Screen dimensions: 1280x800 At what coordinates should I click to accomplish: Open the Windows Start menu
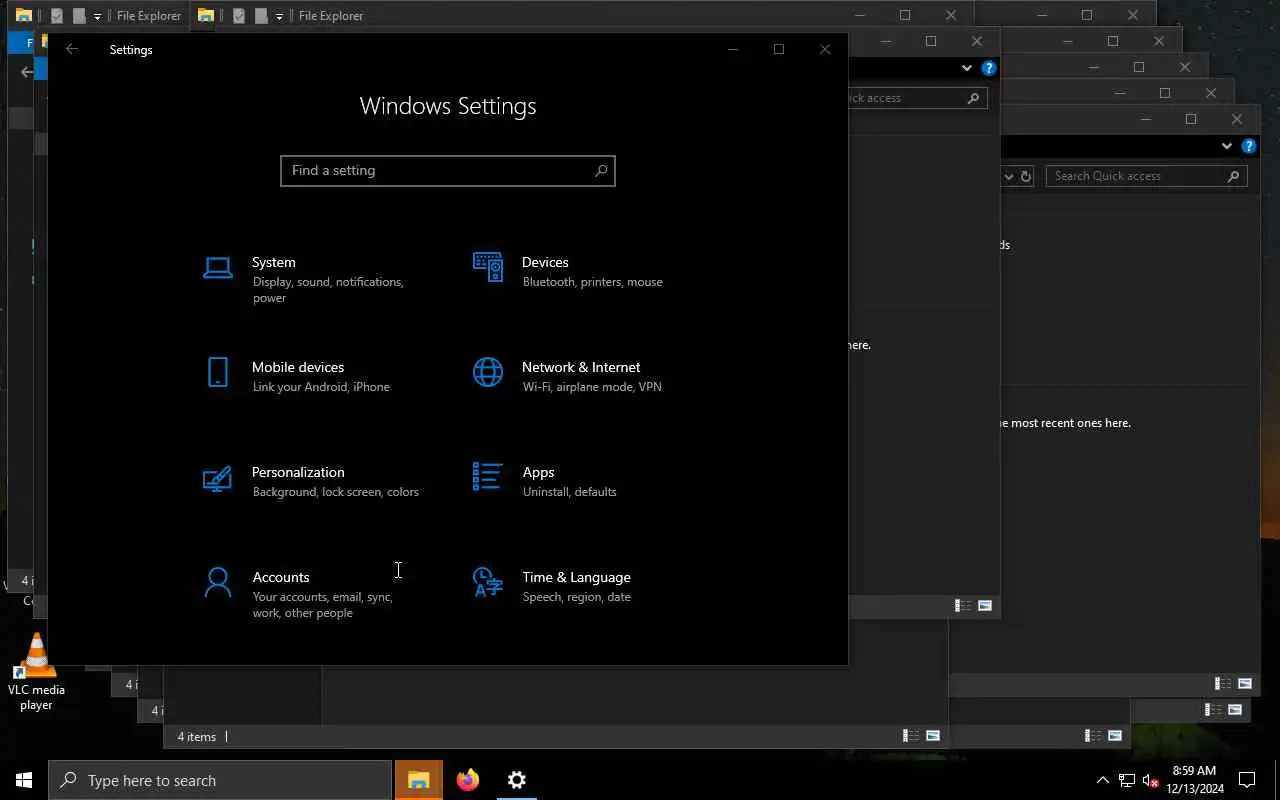[24, 780]
